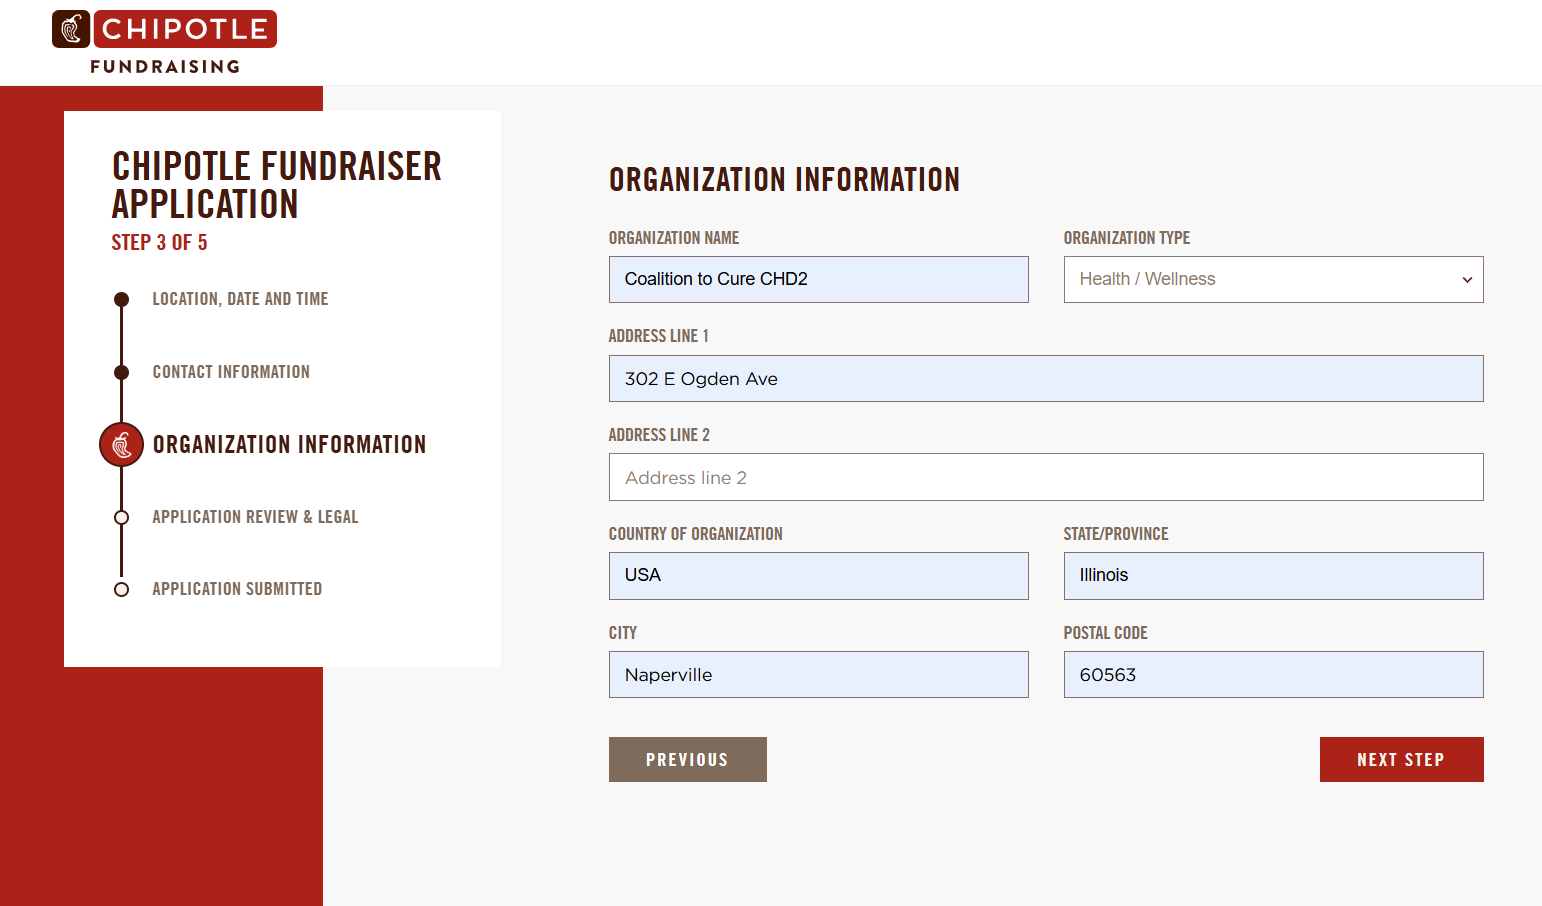
Task: Click the Chipotle pepper logo icon
Action: (x=71, y=29)
